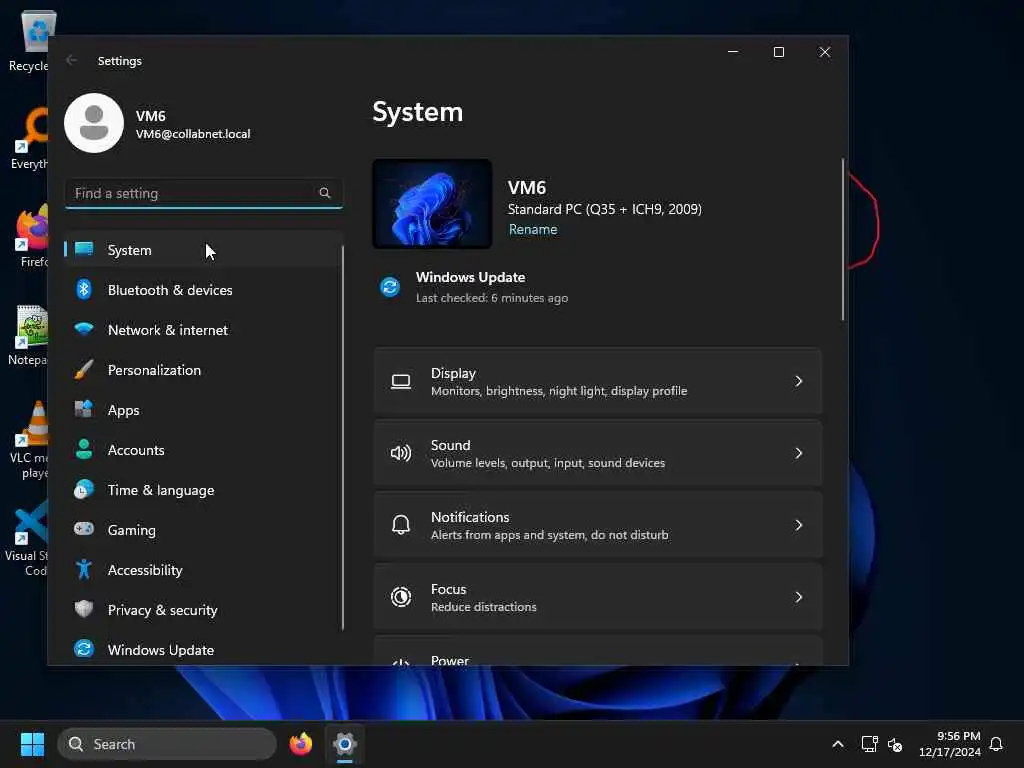Screen dimensions: 1024x768
Task: Click the Personalization paintbrush icon
Action: click(x=84, y=369)
